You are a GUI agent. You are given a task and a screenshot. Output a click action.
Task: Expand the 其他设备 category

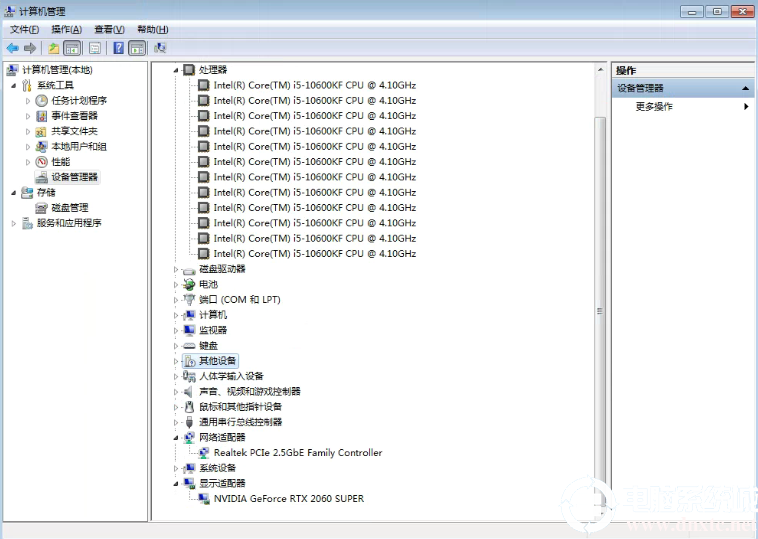(x=176, y=361)
